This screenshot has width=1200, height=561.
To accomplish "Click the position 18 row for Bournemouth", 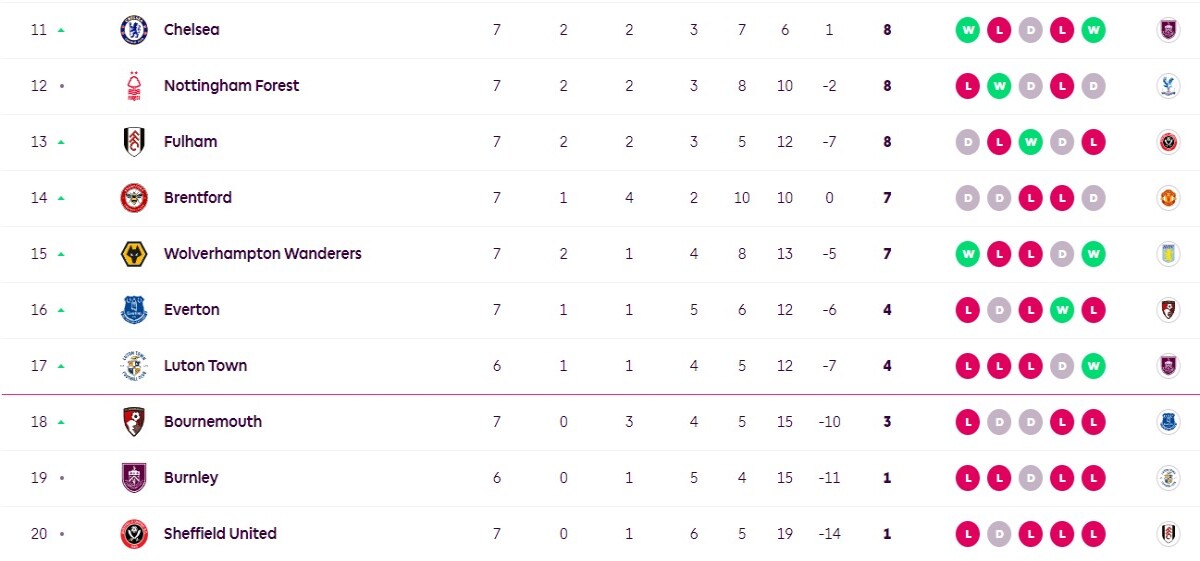I will click(600, 422).
